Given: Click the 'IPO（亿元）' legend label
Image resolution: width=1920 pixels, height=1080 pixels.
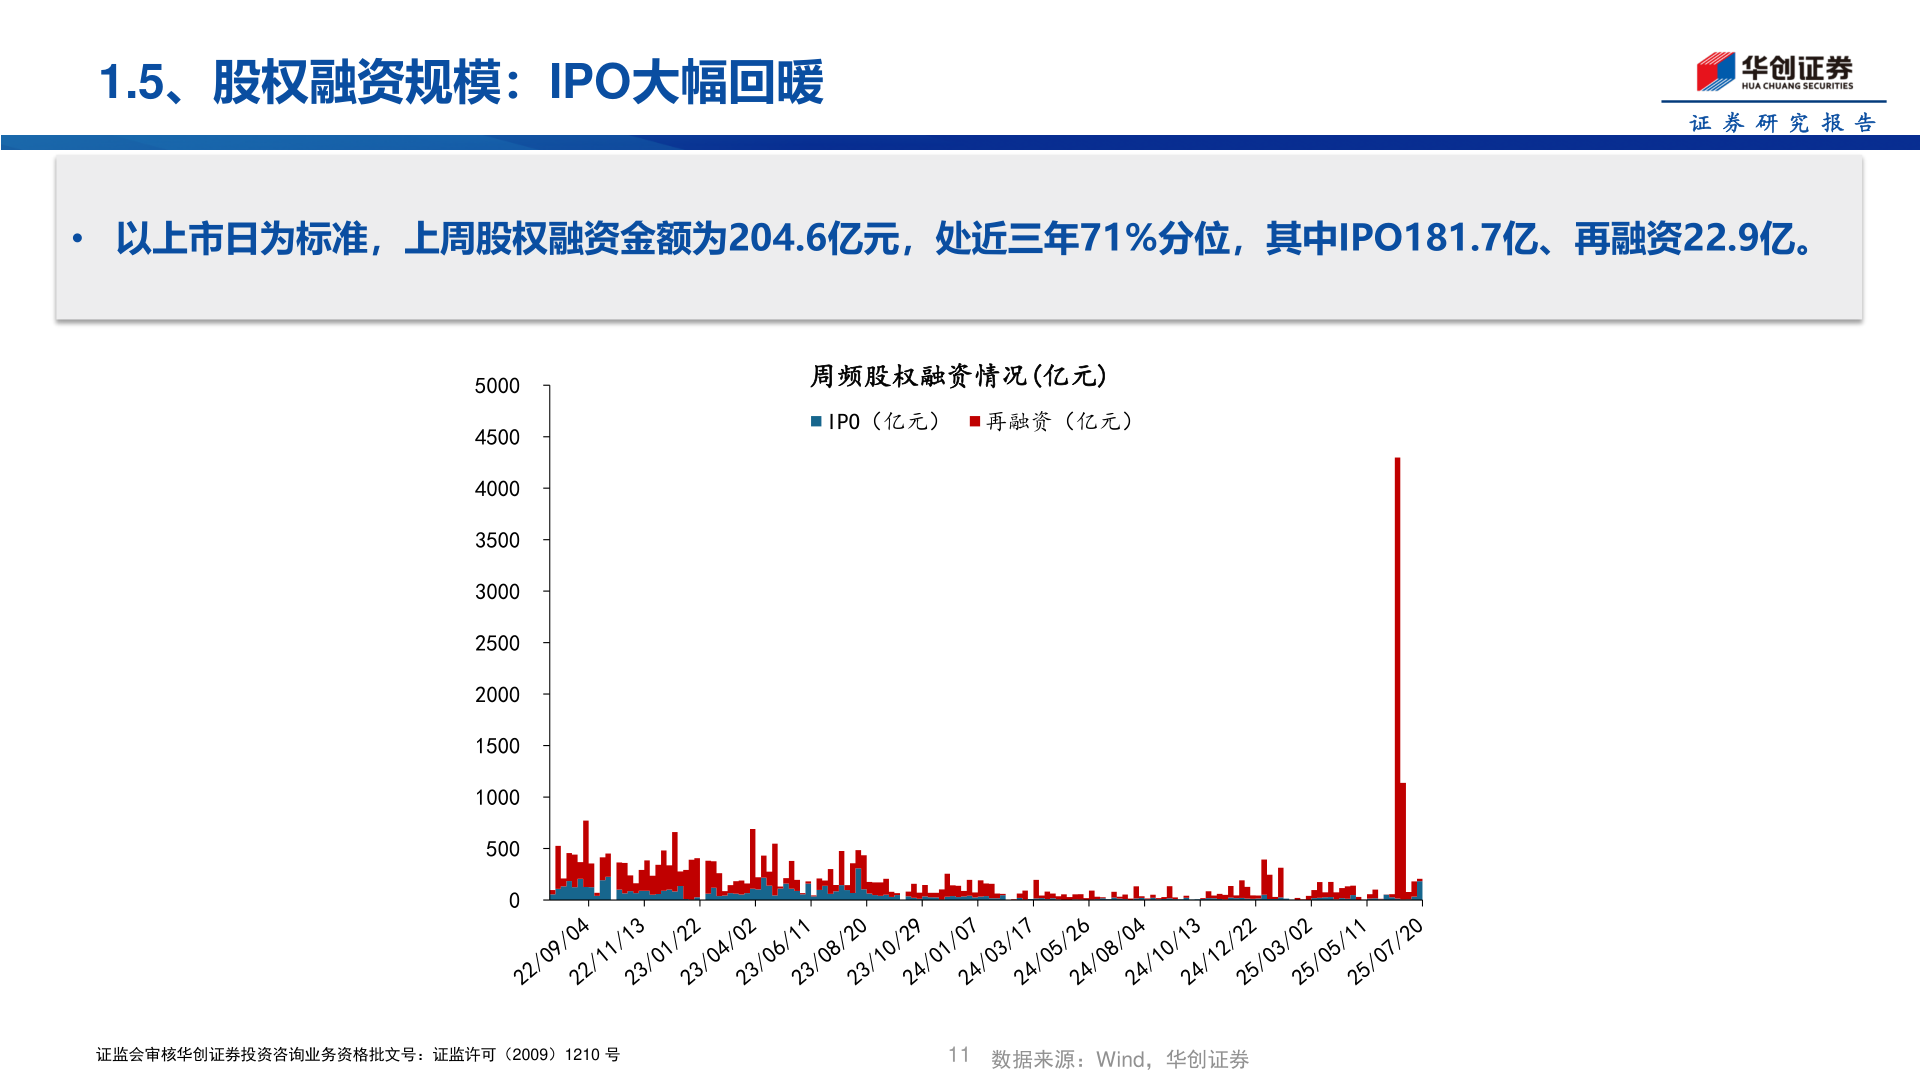Looking at the screenshot, I should tap(884, 422).
